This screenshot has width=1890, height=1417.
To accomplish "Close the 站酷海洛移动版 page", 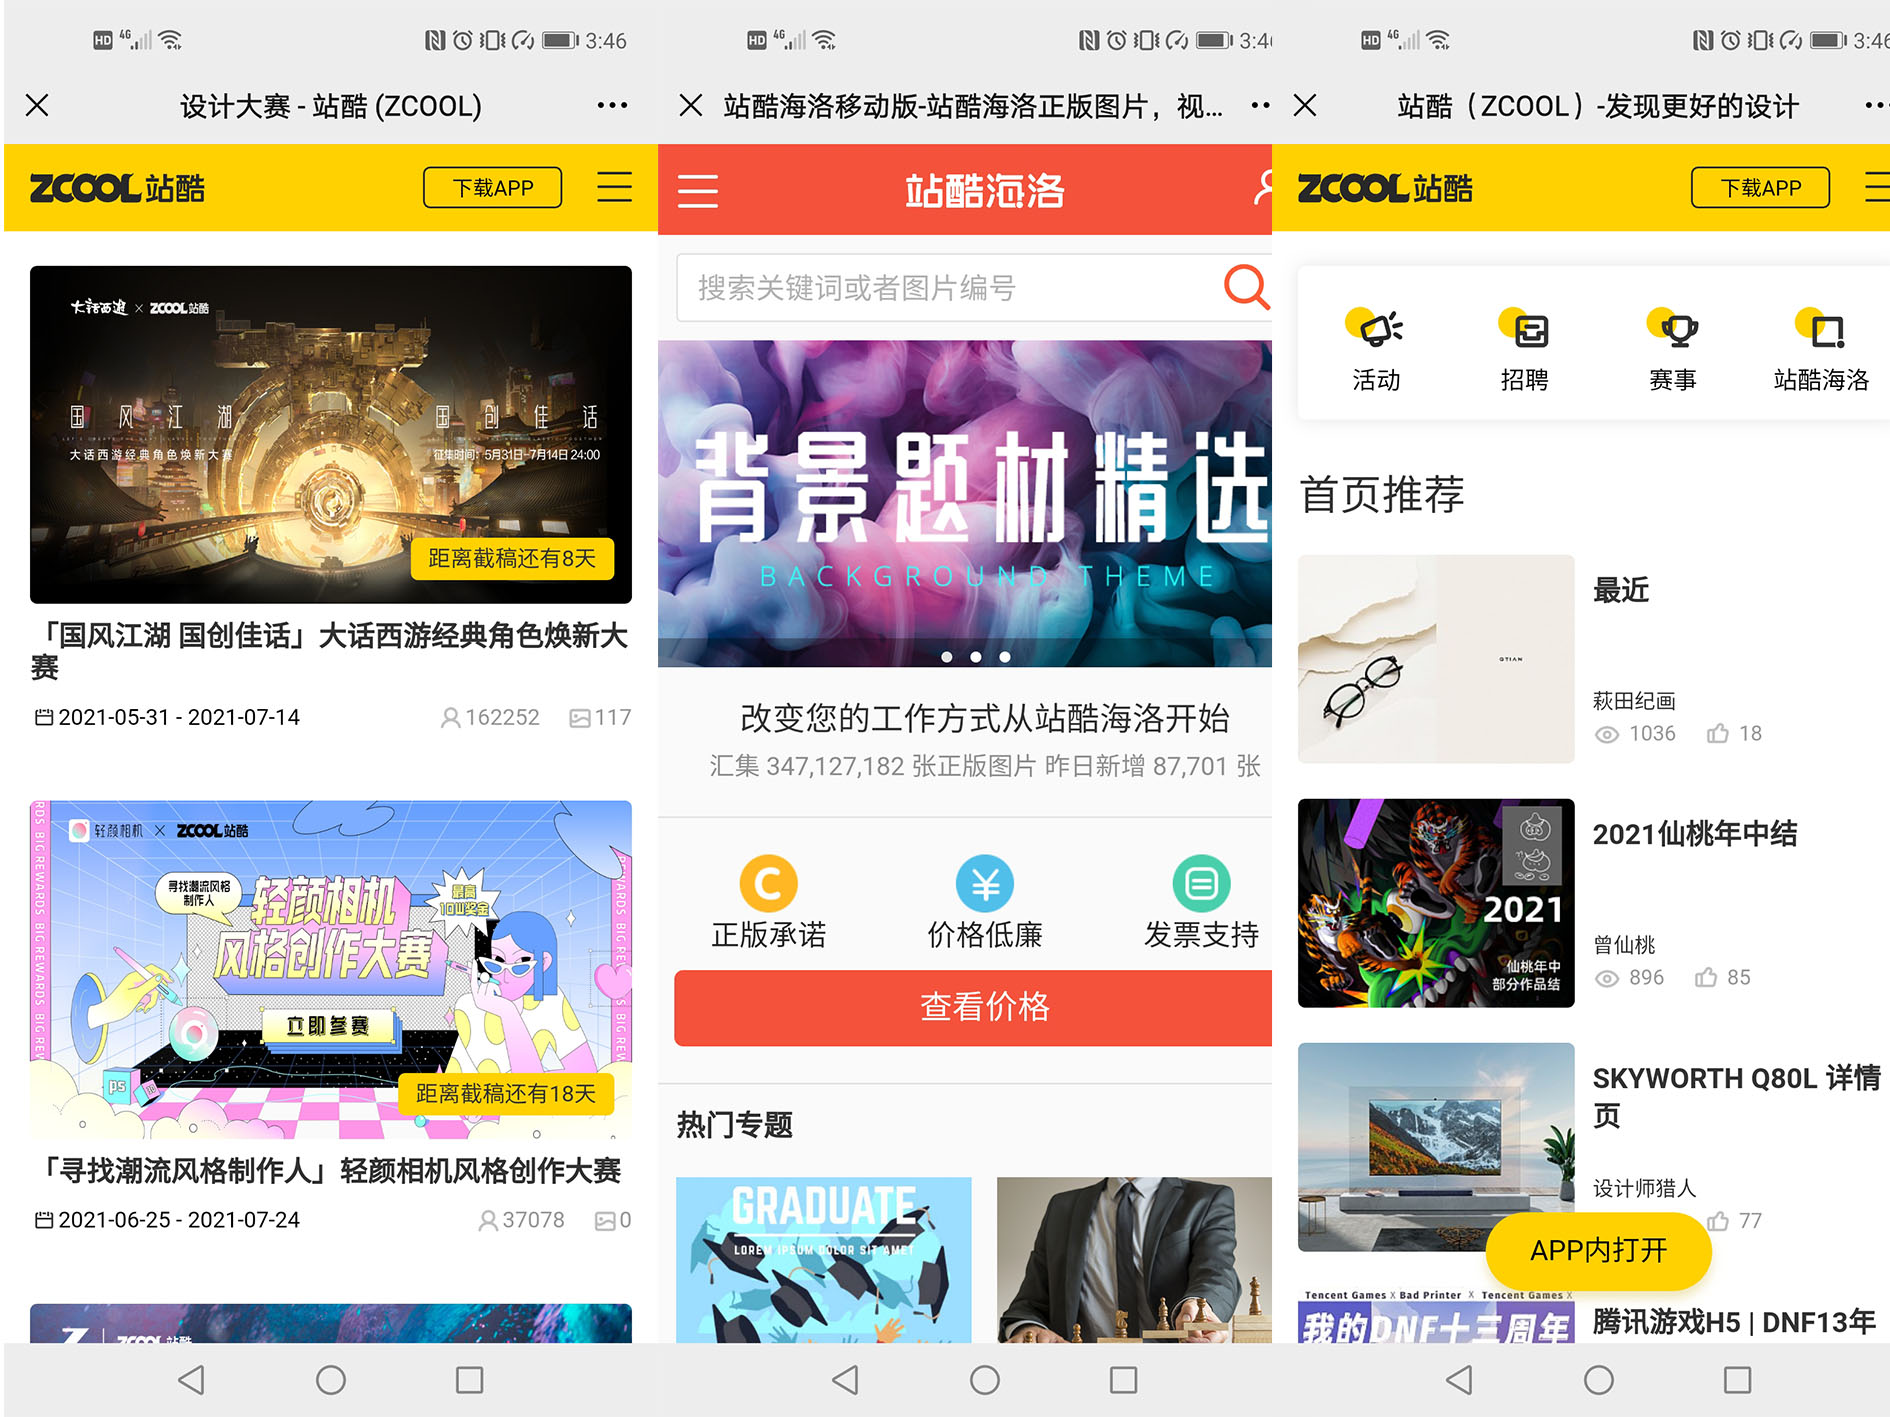I will [691, 105].
